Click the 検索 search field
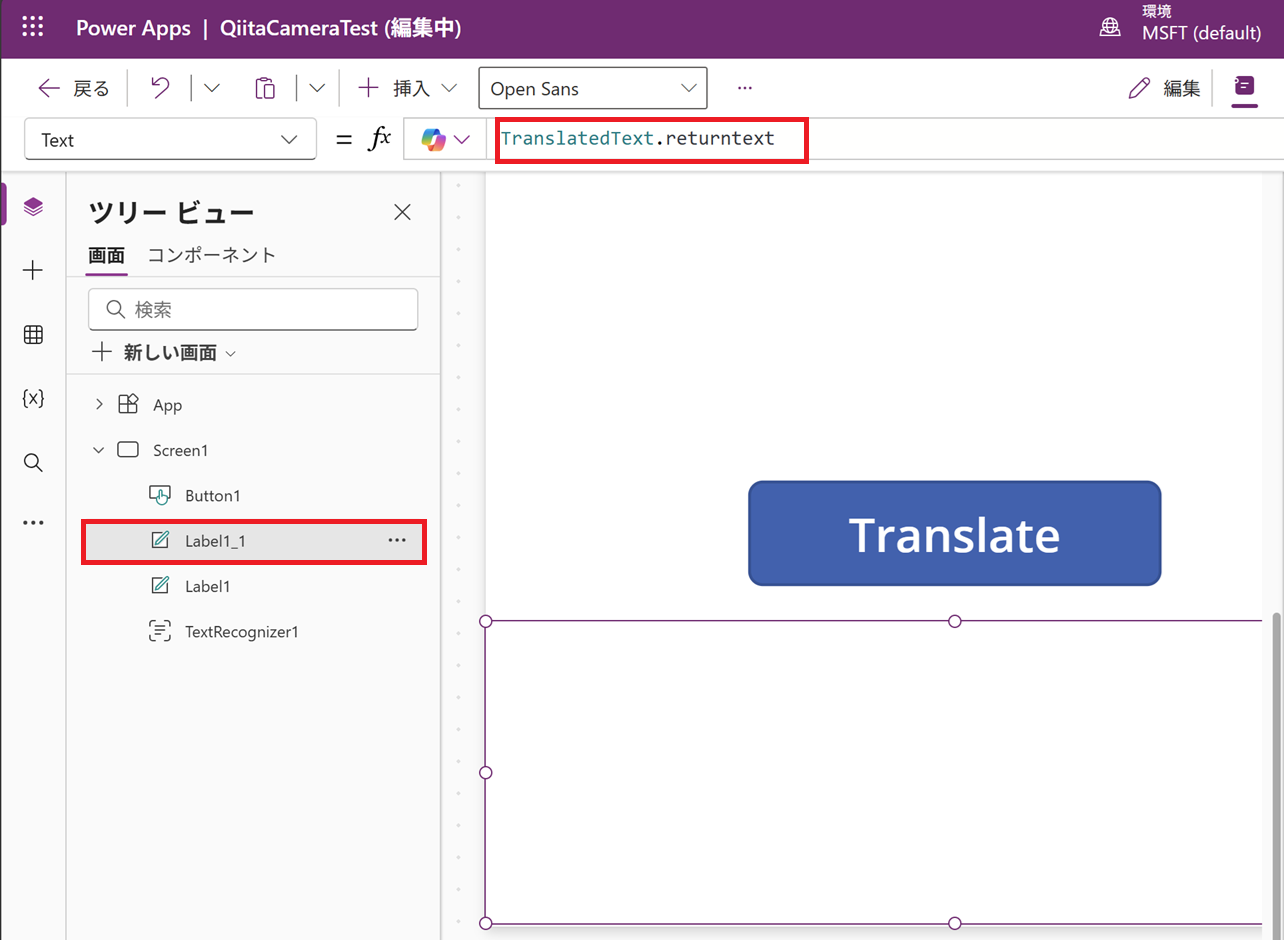 point(253,310)
